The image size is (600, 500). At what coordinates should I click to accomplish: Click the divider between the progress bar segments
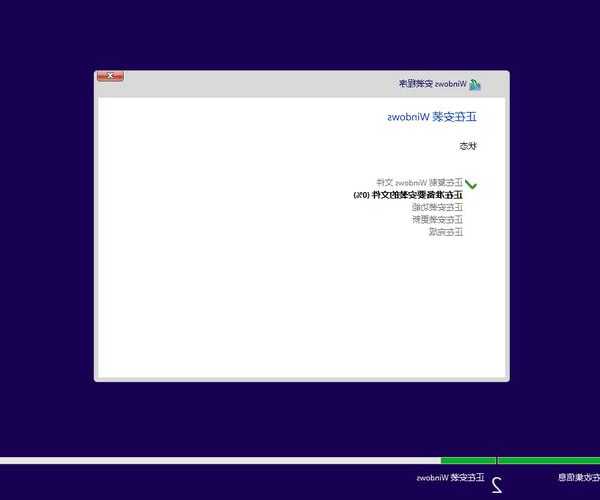point(497,461)
